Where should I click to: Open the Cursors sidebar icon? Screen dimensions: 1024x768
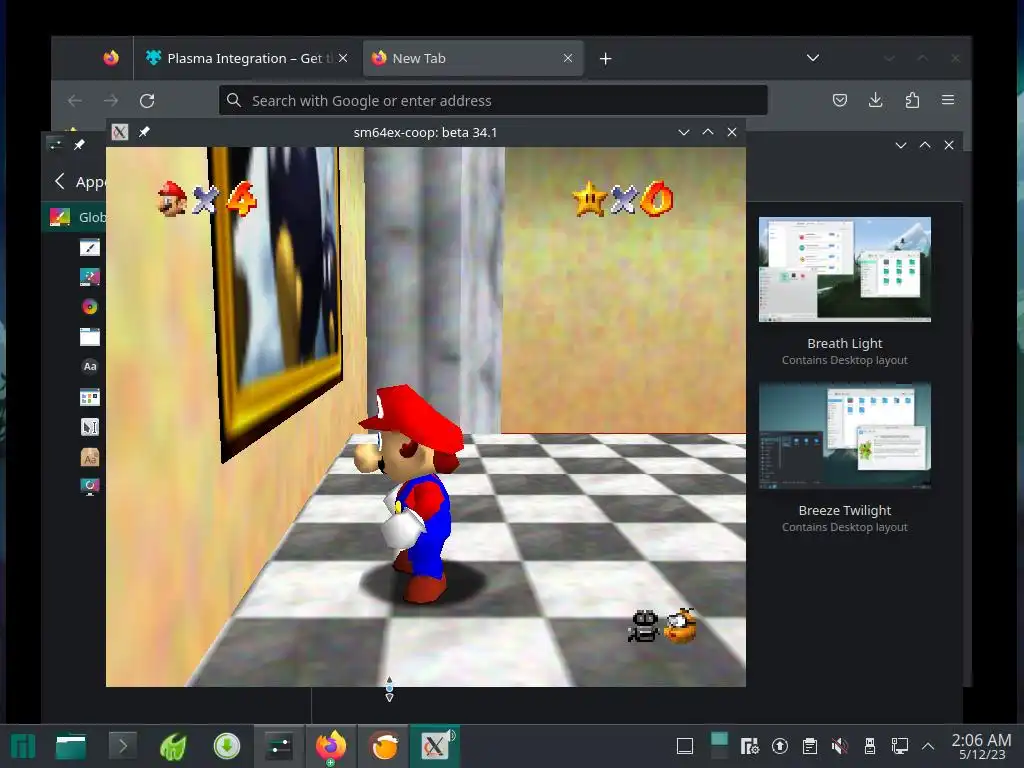tap(89, 426)
